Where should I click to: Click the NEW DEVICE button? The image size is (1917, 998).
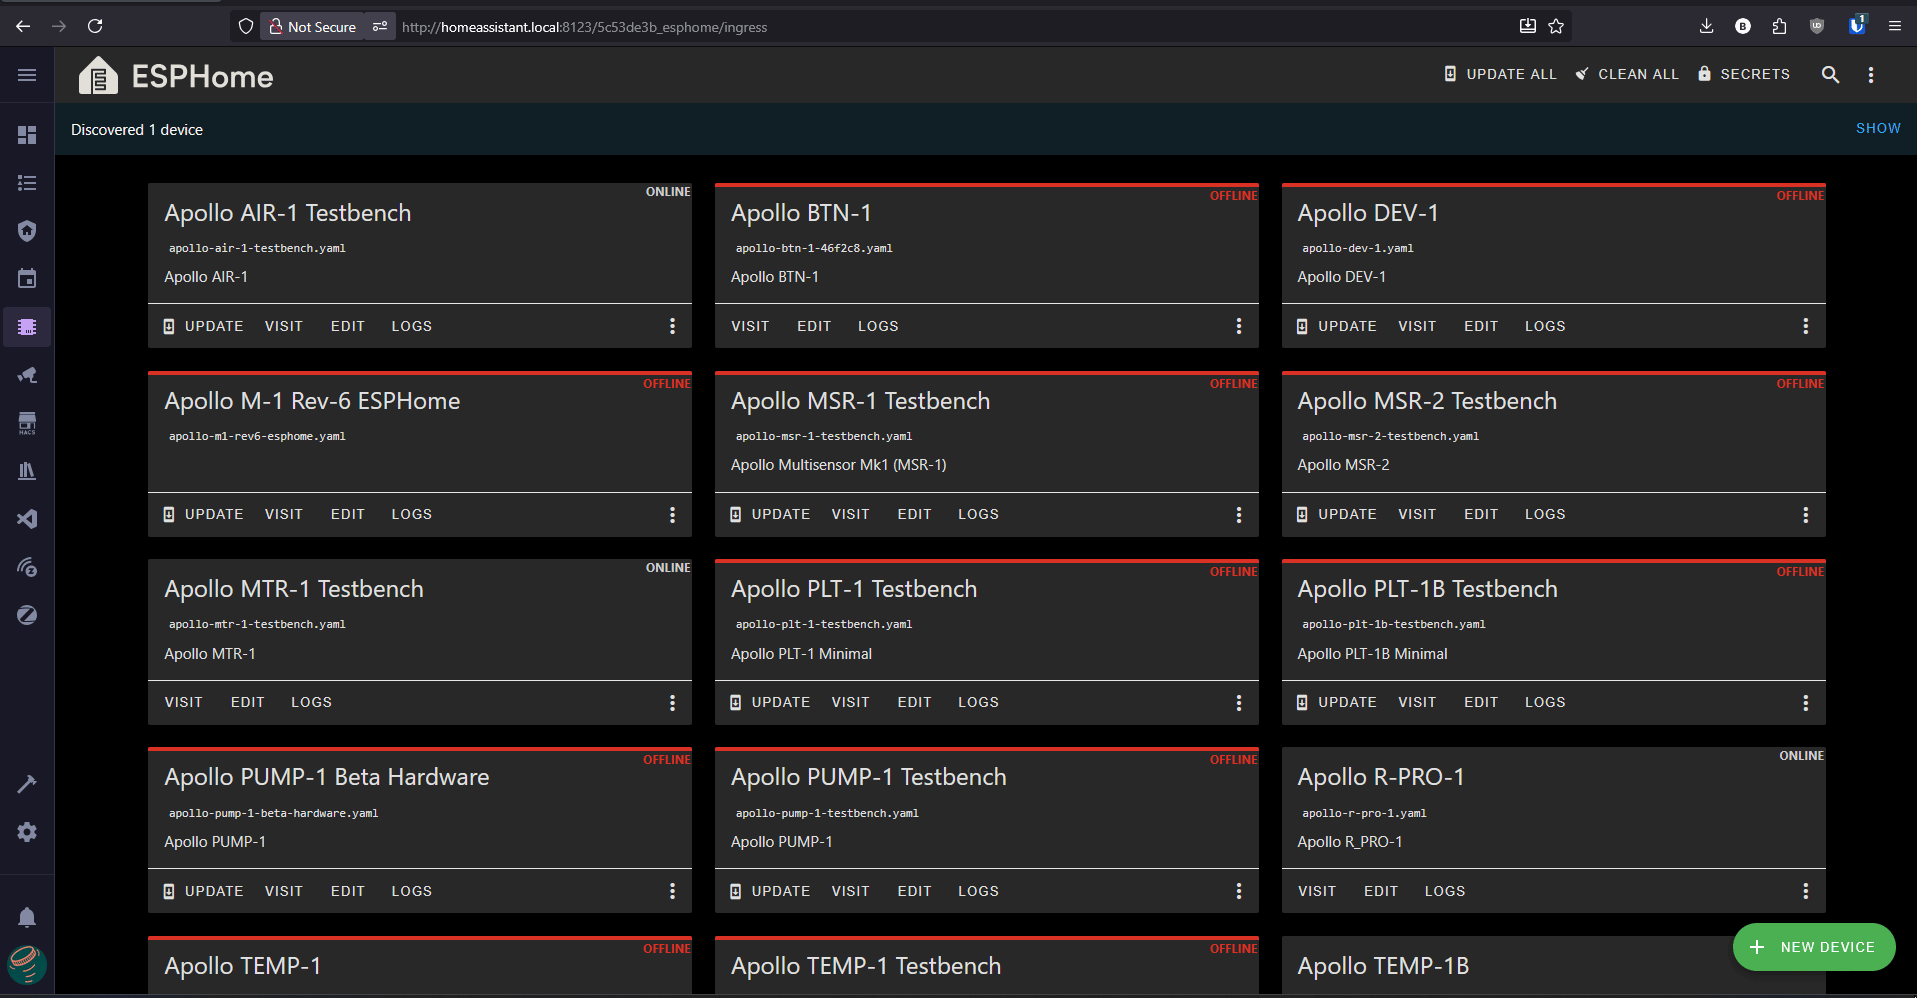click(1813, 947)
